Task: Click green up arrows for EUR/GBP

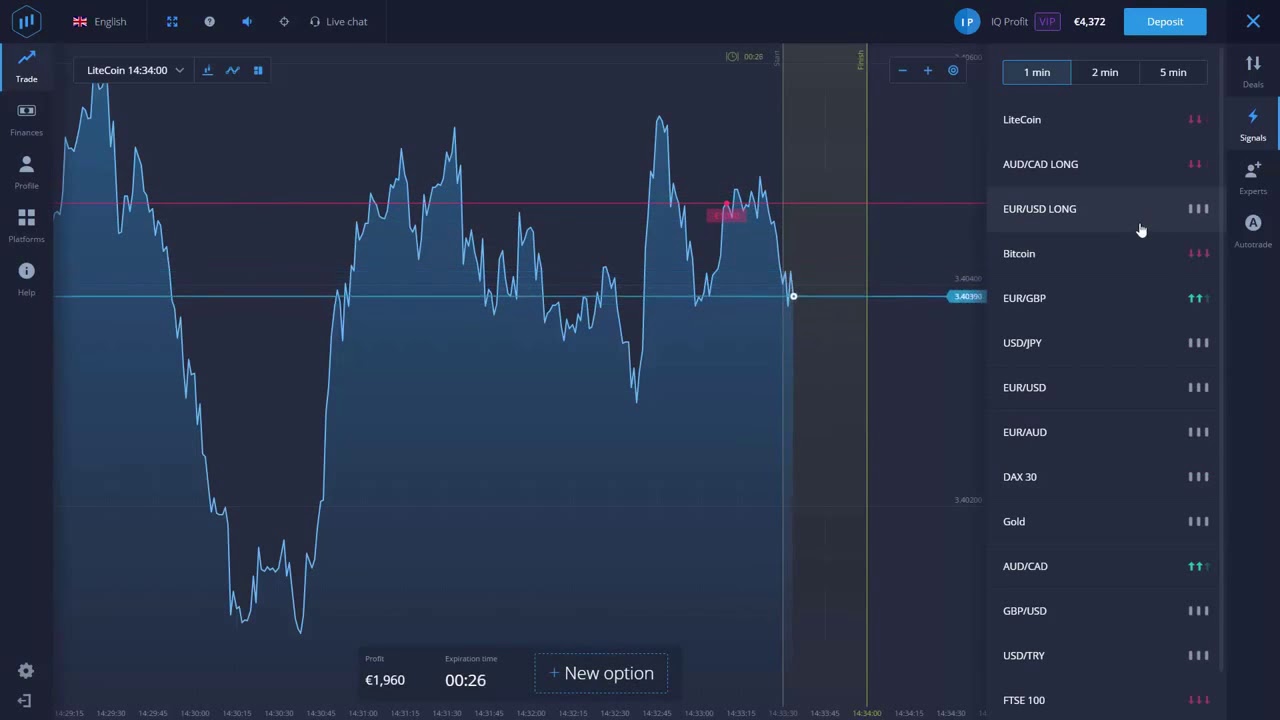Action: 1198,298
